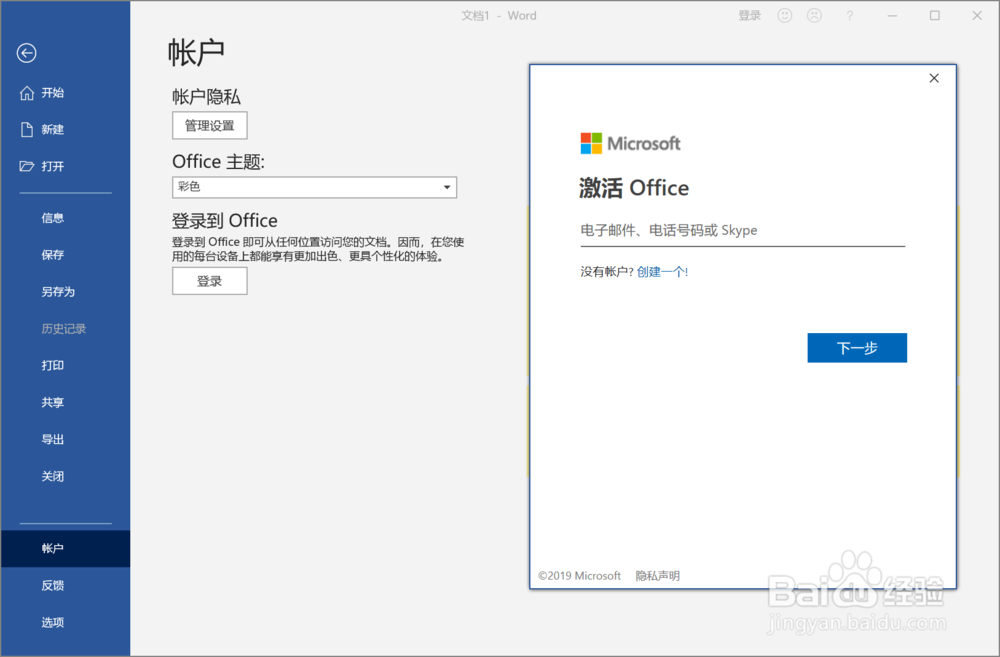Click the question mark help icon
Image resolution: width=1000 pixels, height=657 pixels.
click(849, 16)
